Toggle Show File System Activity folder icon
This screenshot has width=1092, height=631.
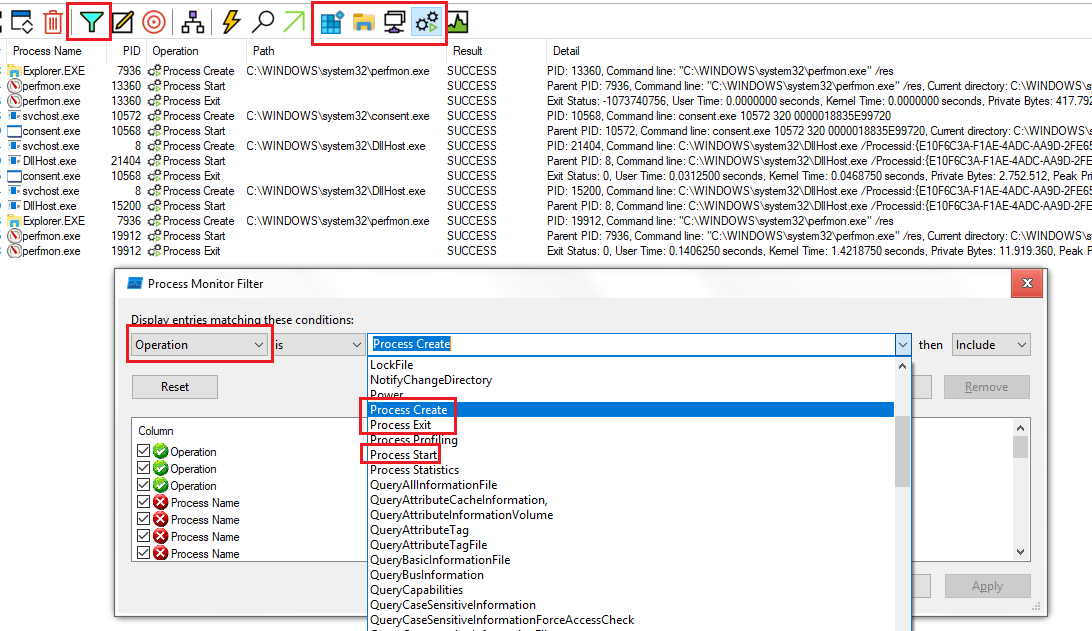pos(363,22)
